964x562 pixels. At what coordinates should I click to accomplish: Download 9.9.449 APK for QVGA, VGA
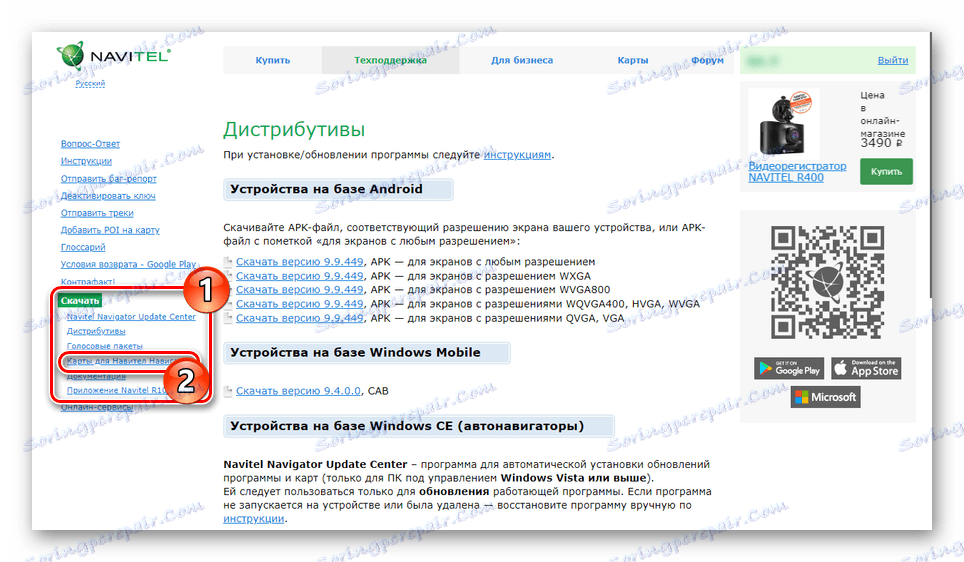[x=299, y=319]
